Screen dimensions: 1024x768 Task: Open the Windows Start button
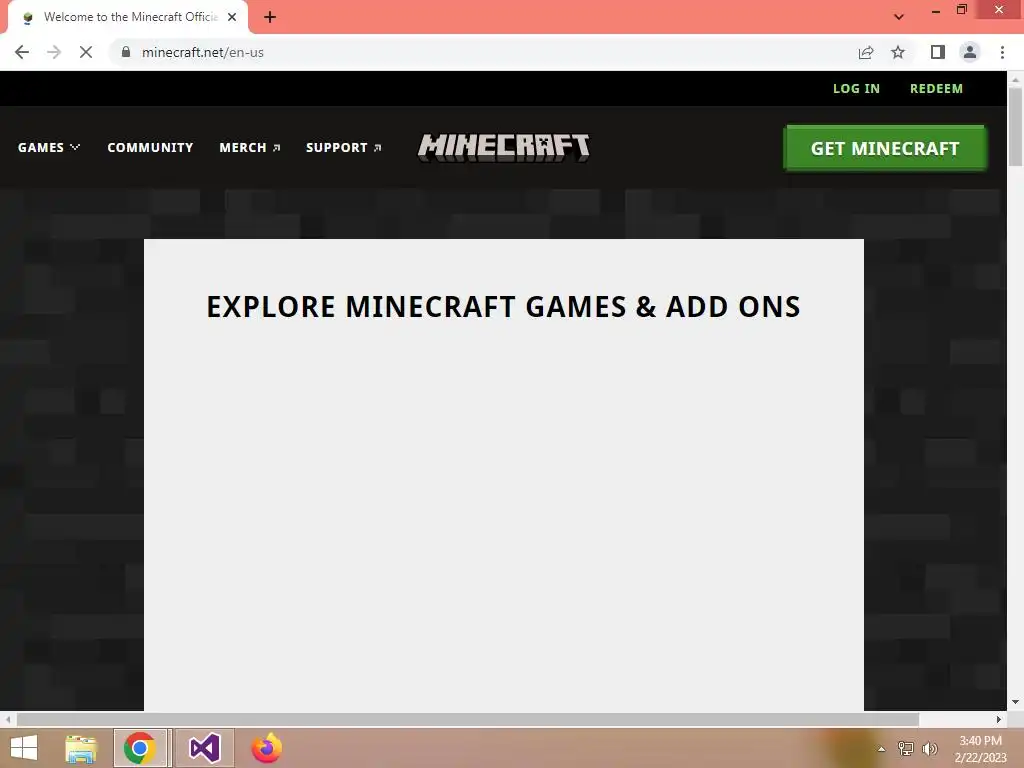pyautogui.click(x=24, y=748)
